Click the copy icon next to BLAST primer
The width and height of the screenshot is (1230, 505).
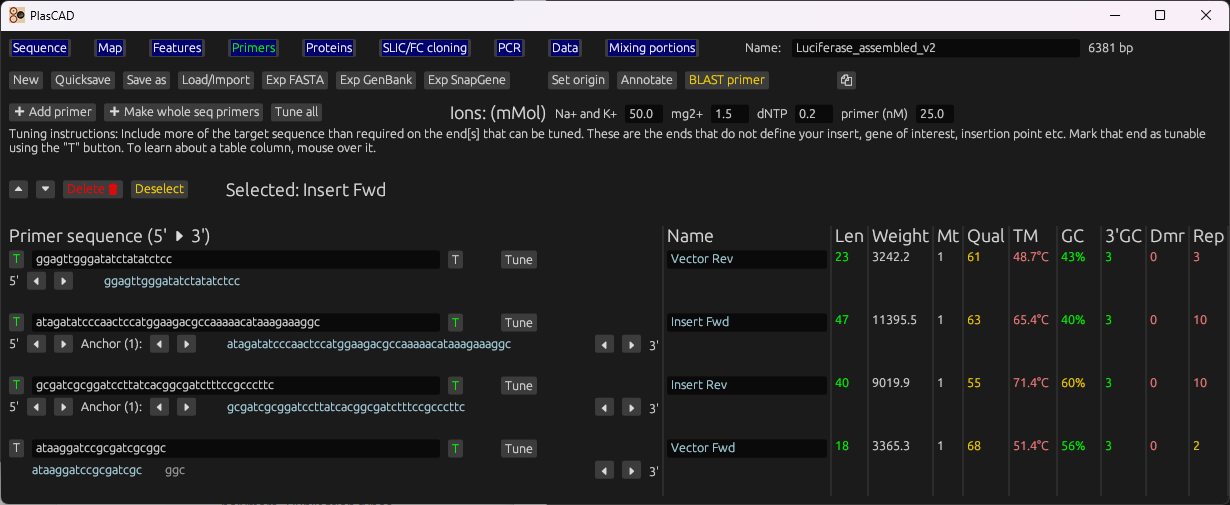[x=846, y=80]
